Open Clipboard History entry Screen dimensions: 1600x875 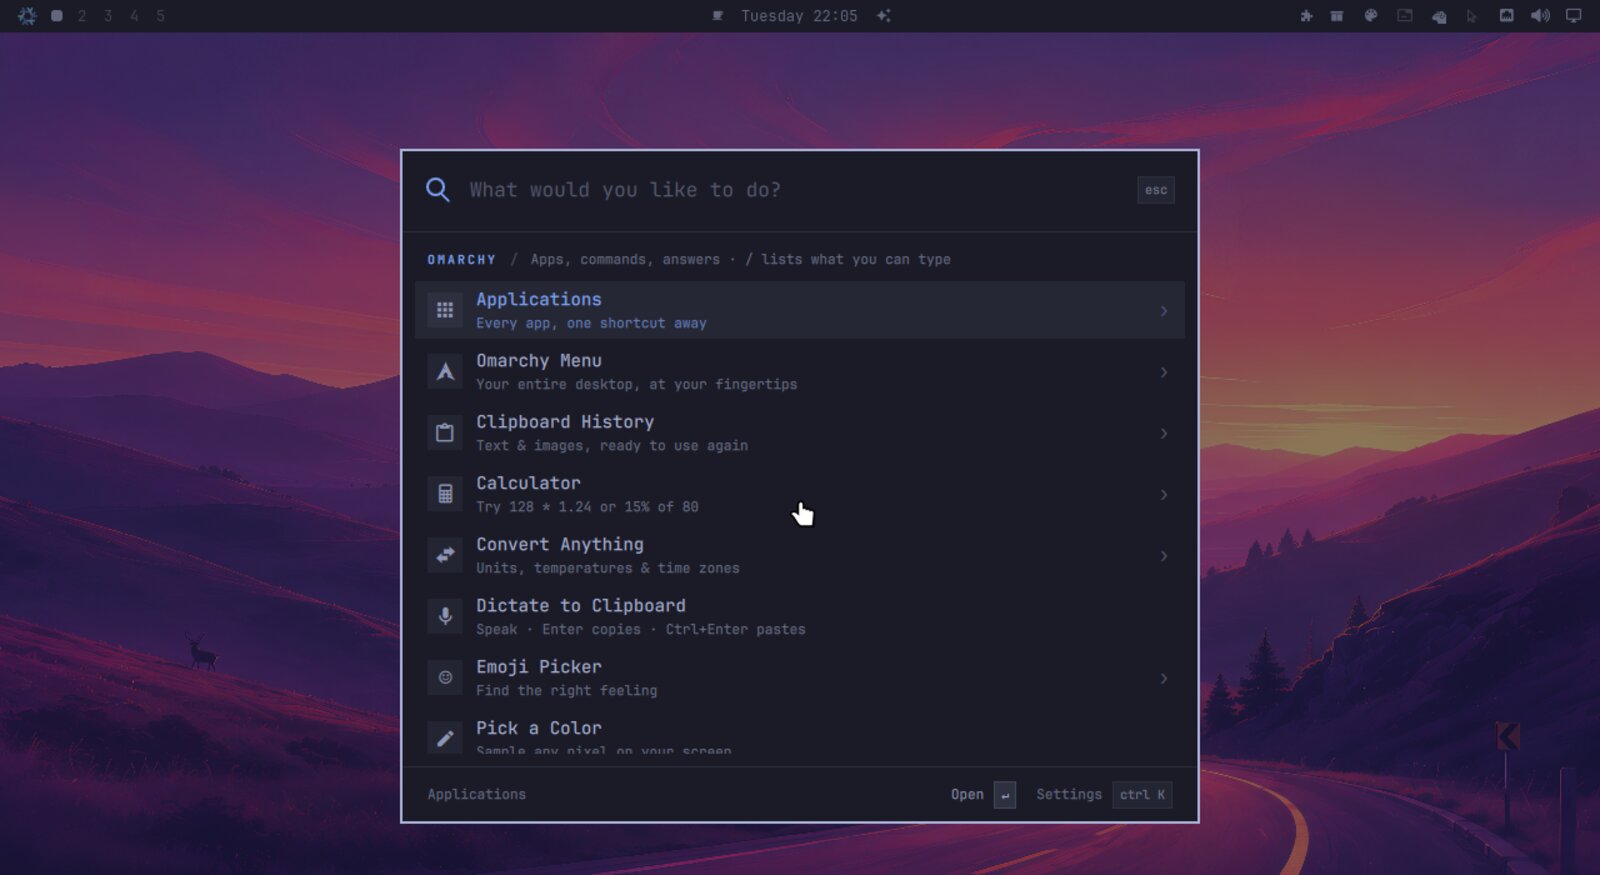pyautogui.click(x=799, y=433)
